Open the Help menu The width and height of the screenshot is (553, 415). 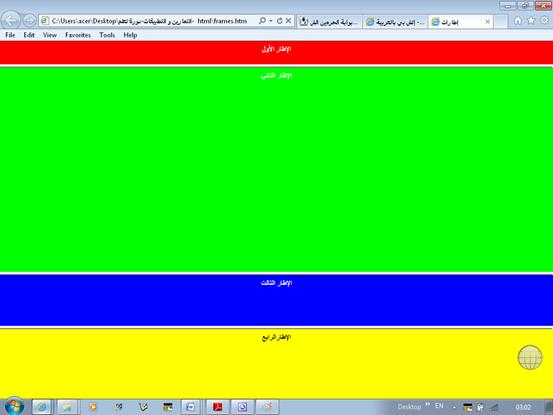click(130, 35)
